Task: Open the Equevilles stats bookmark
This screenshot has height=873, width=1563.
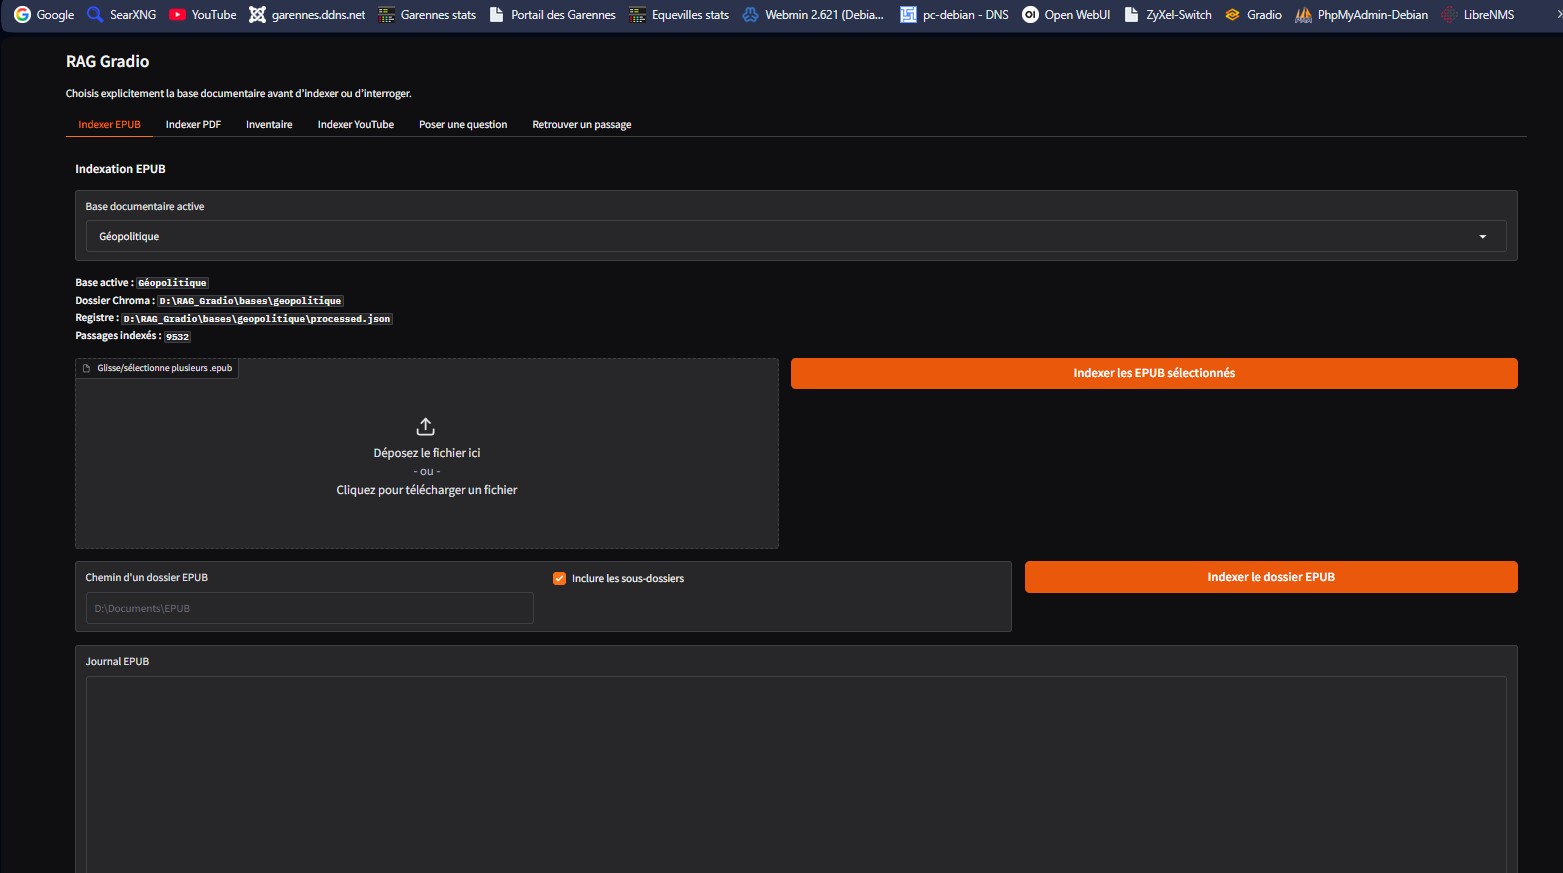Action: pos(679,15)
